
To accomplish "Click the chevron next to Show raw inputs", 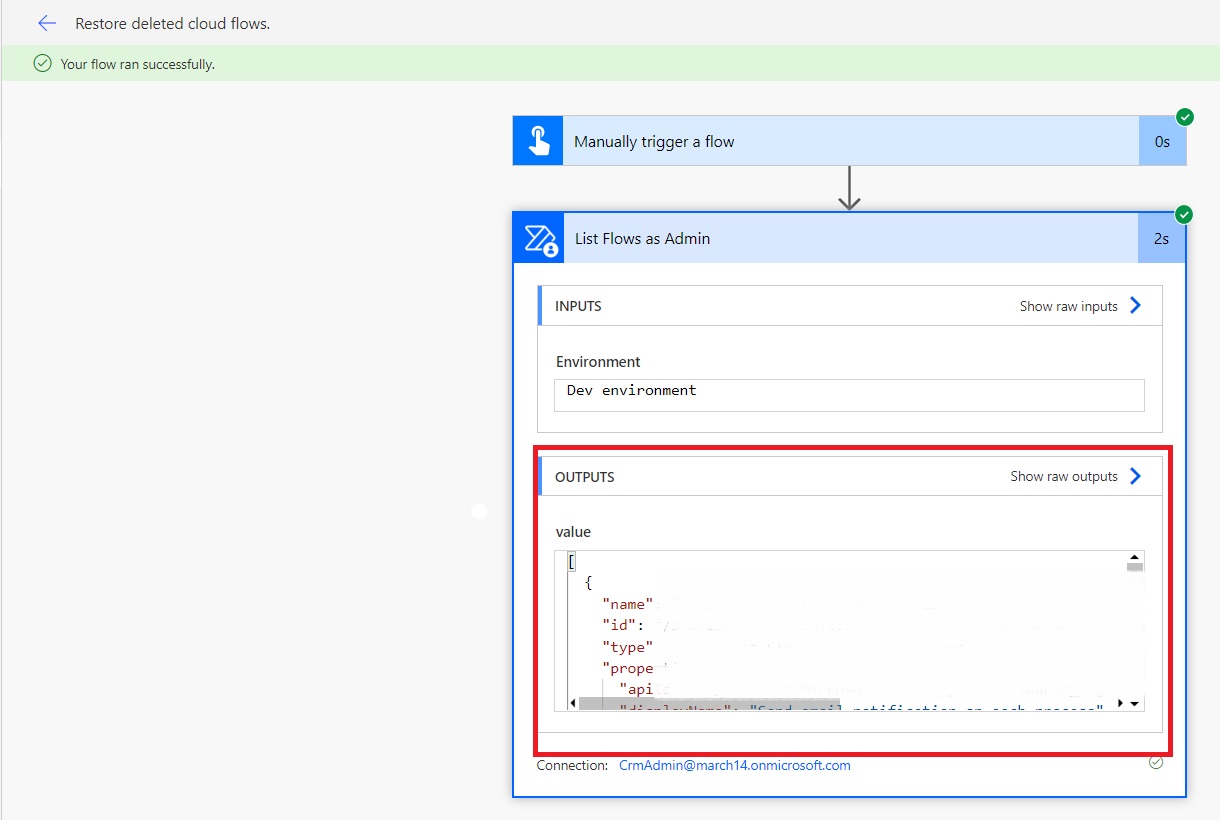I will [1136, 306].
